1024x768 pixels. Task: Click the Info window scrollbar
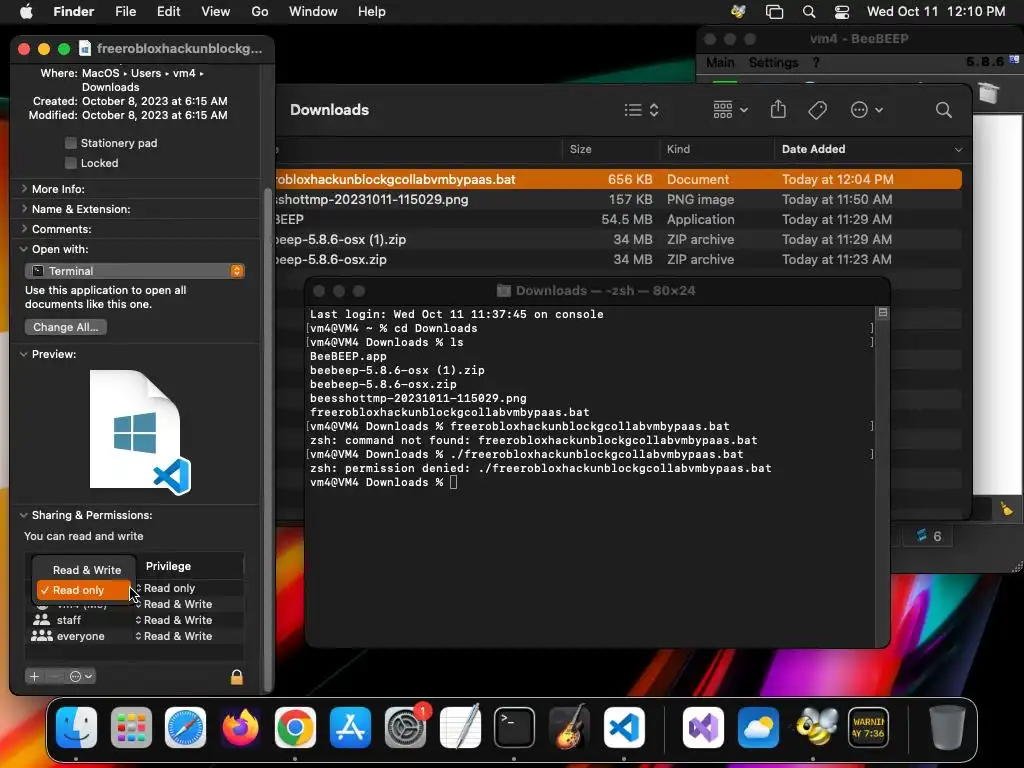pos(267,440)
